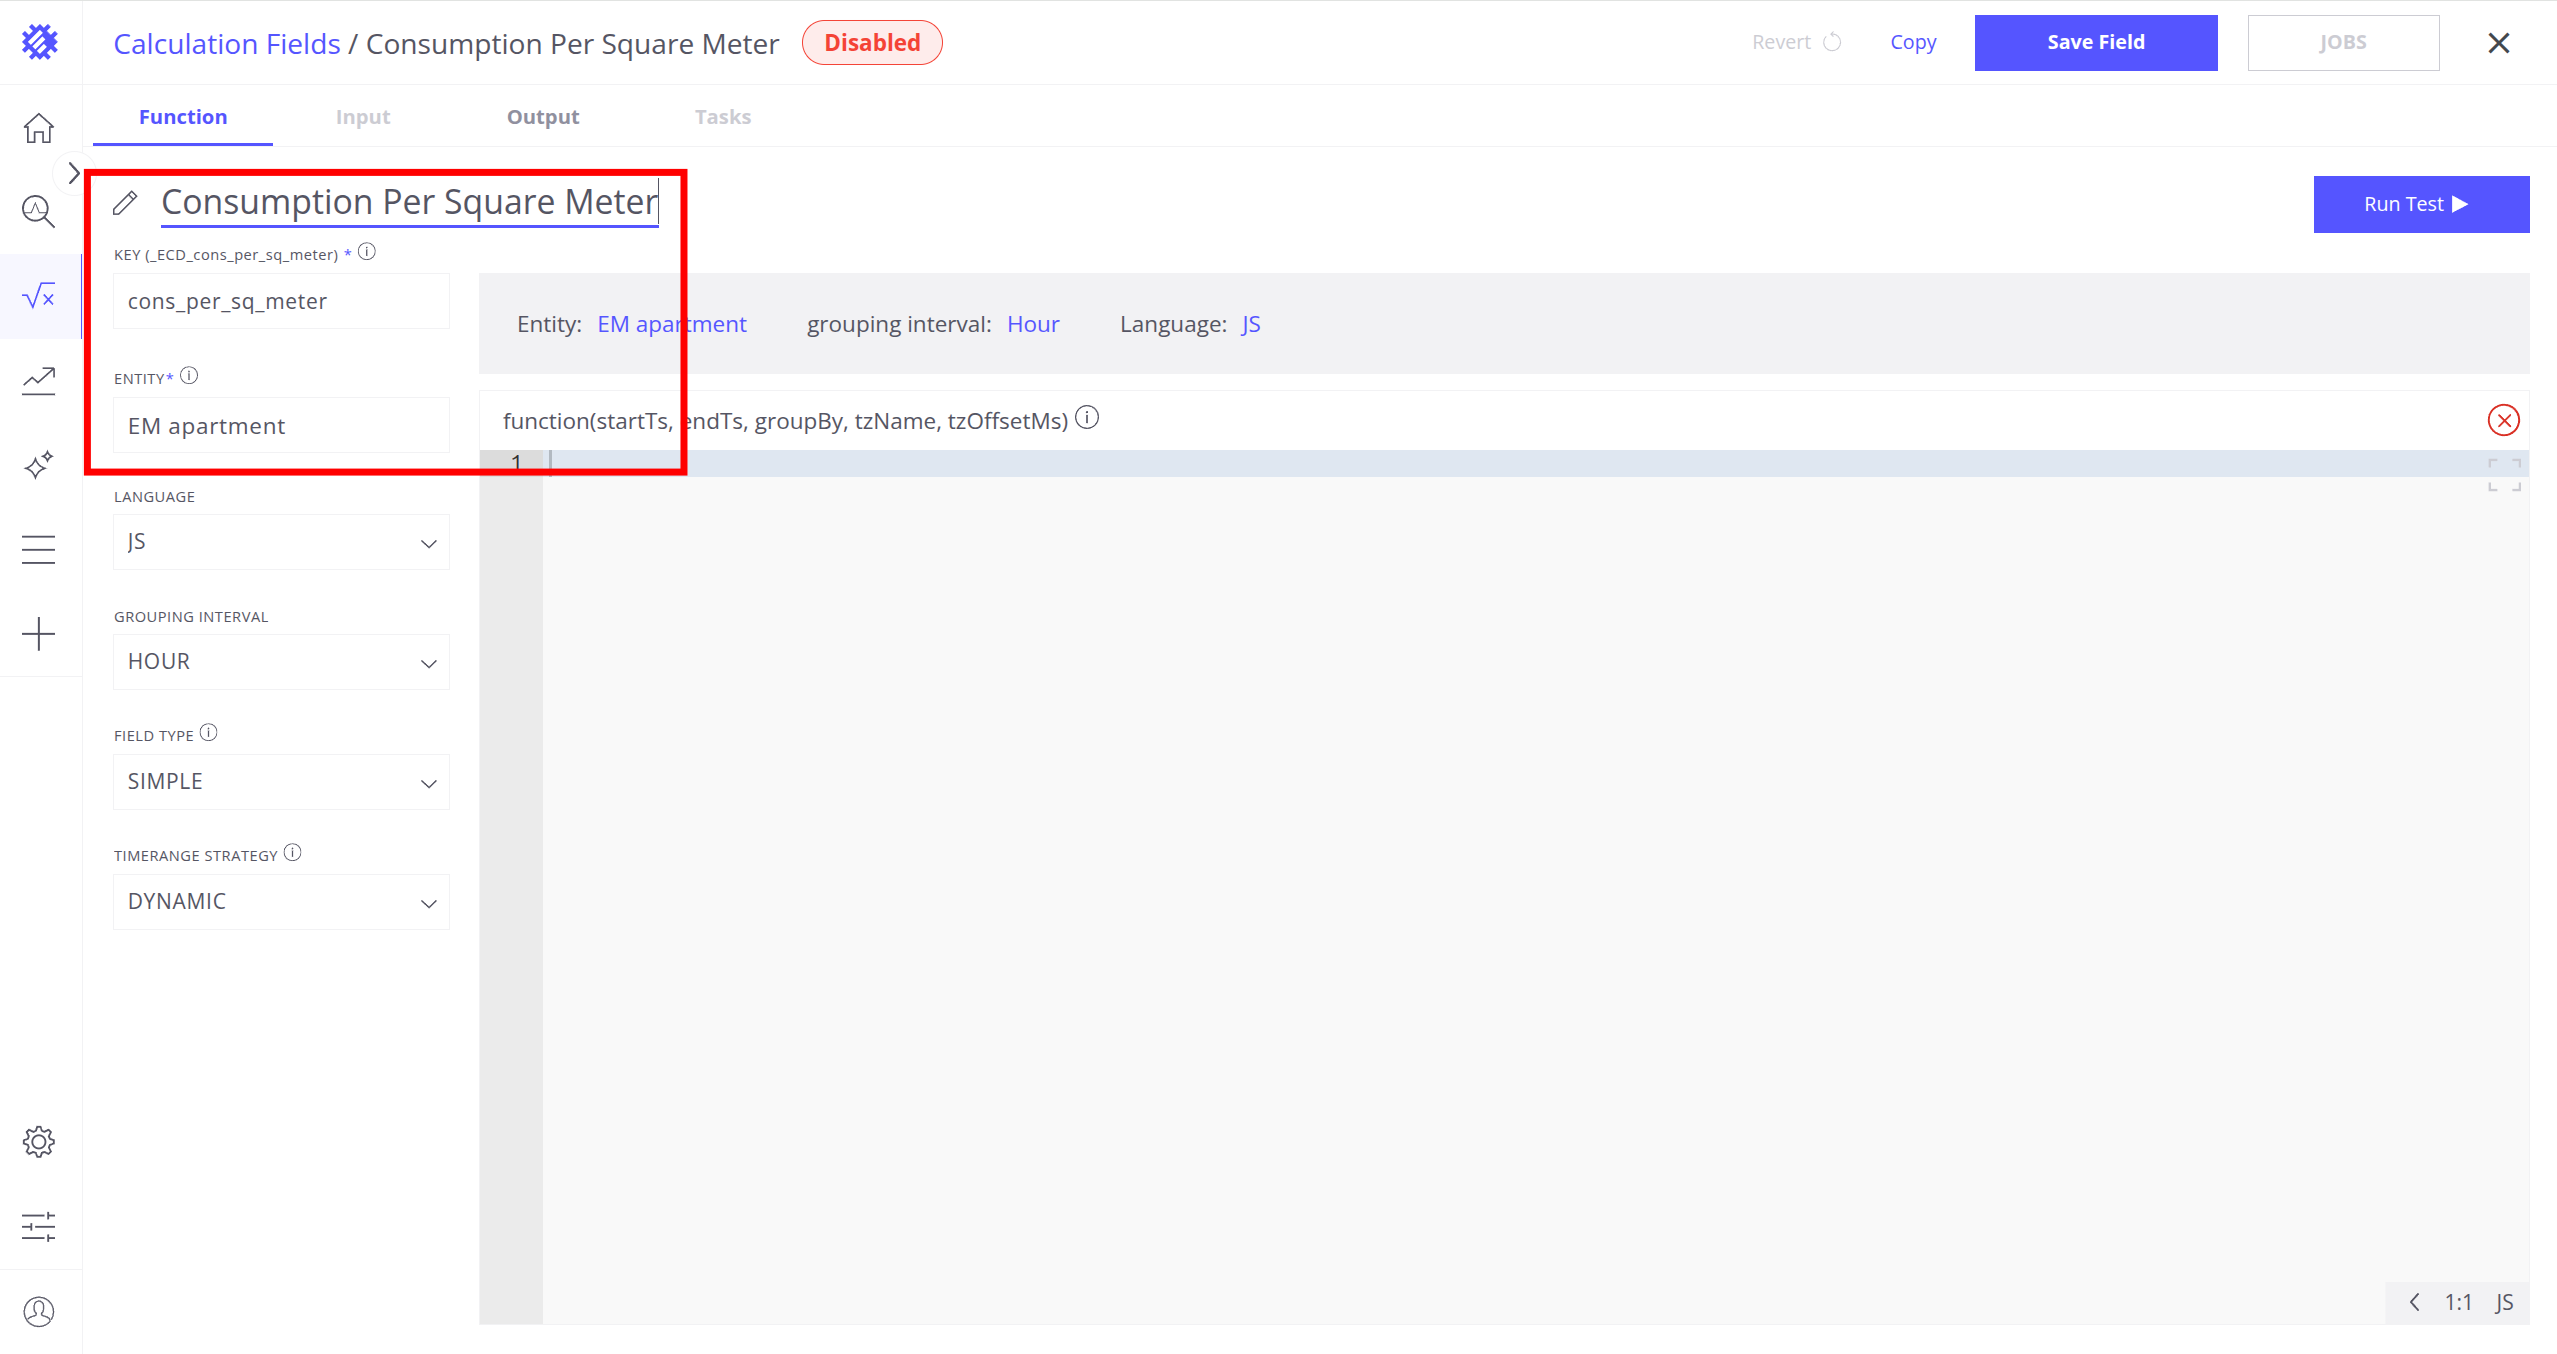Click the plus add sidebar icon
Screen dimensions: 2557x1354
(x=39, y=634)
